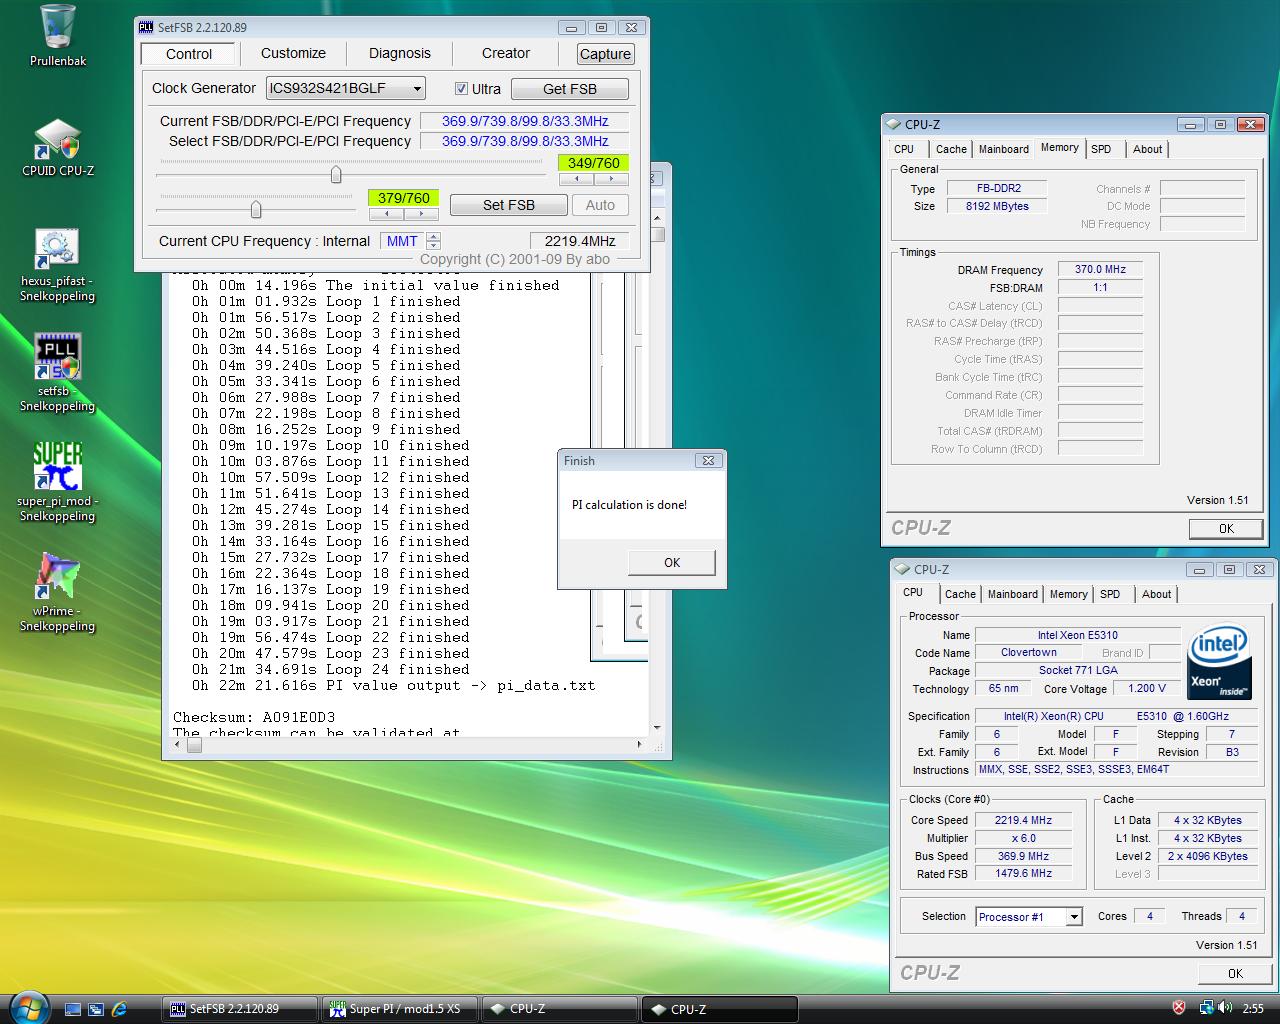1280x1024 pixels.
Task: Click the red security alert tray icon
Action: pyautogui.click(x=1179, y=1008)
